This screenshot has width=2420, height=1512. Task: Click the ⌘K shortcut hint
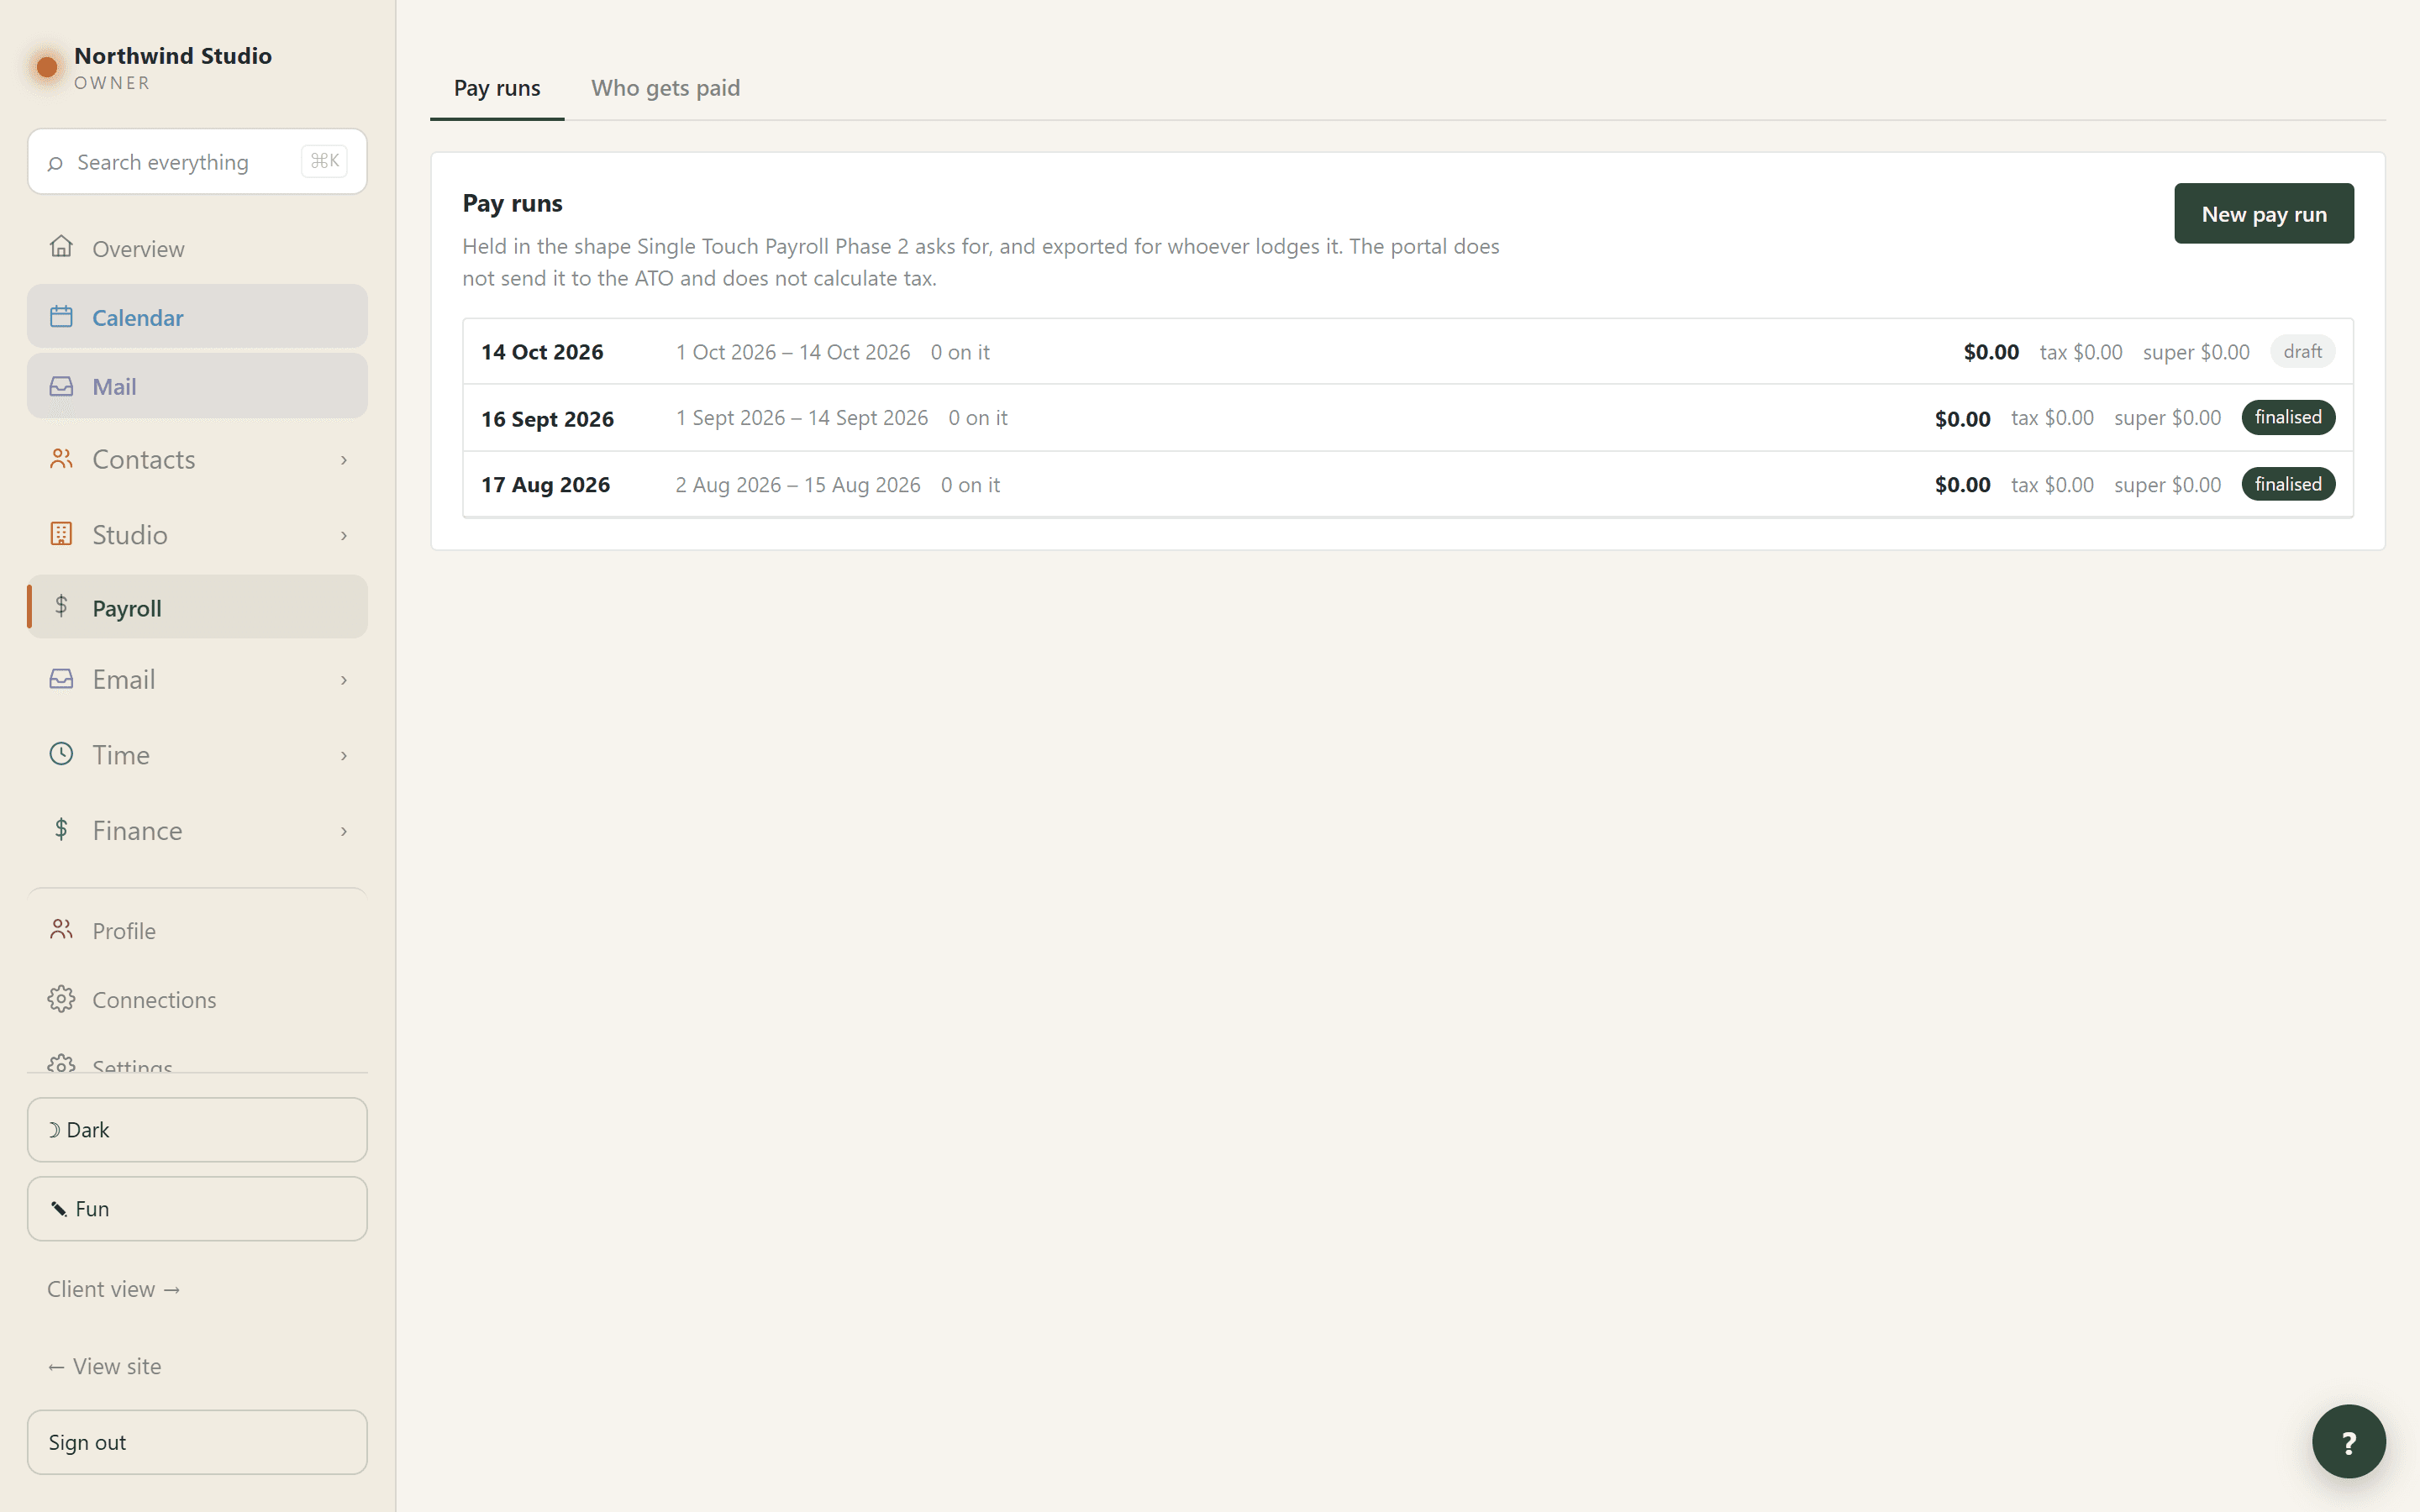tap(324, 161)
